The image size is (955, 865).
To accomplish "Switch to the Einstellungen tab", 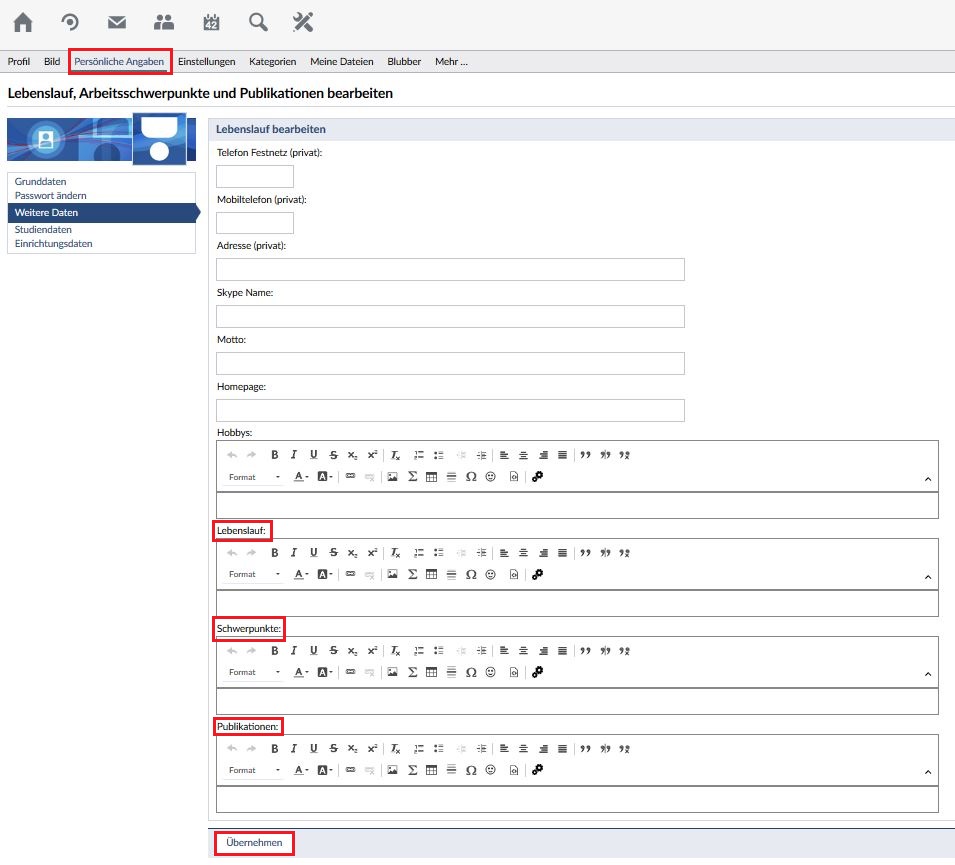I will [x=206, y=62].
